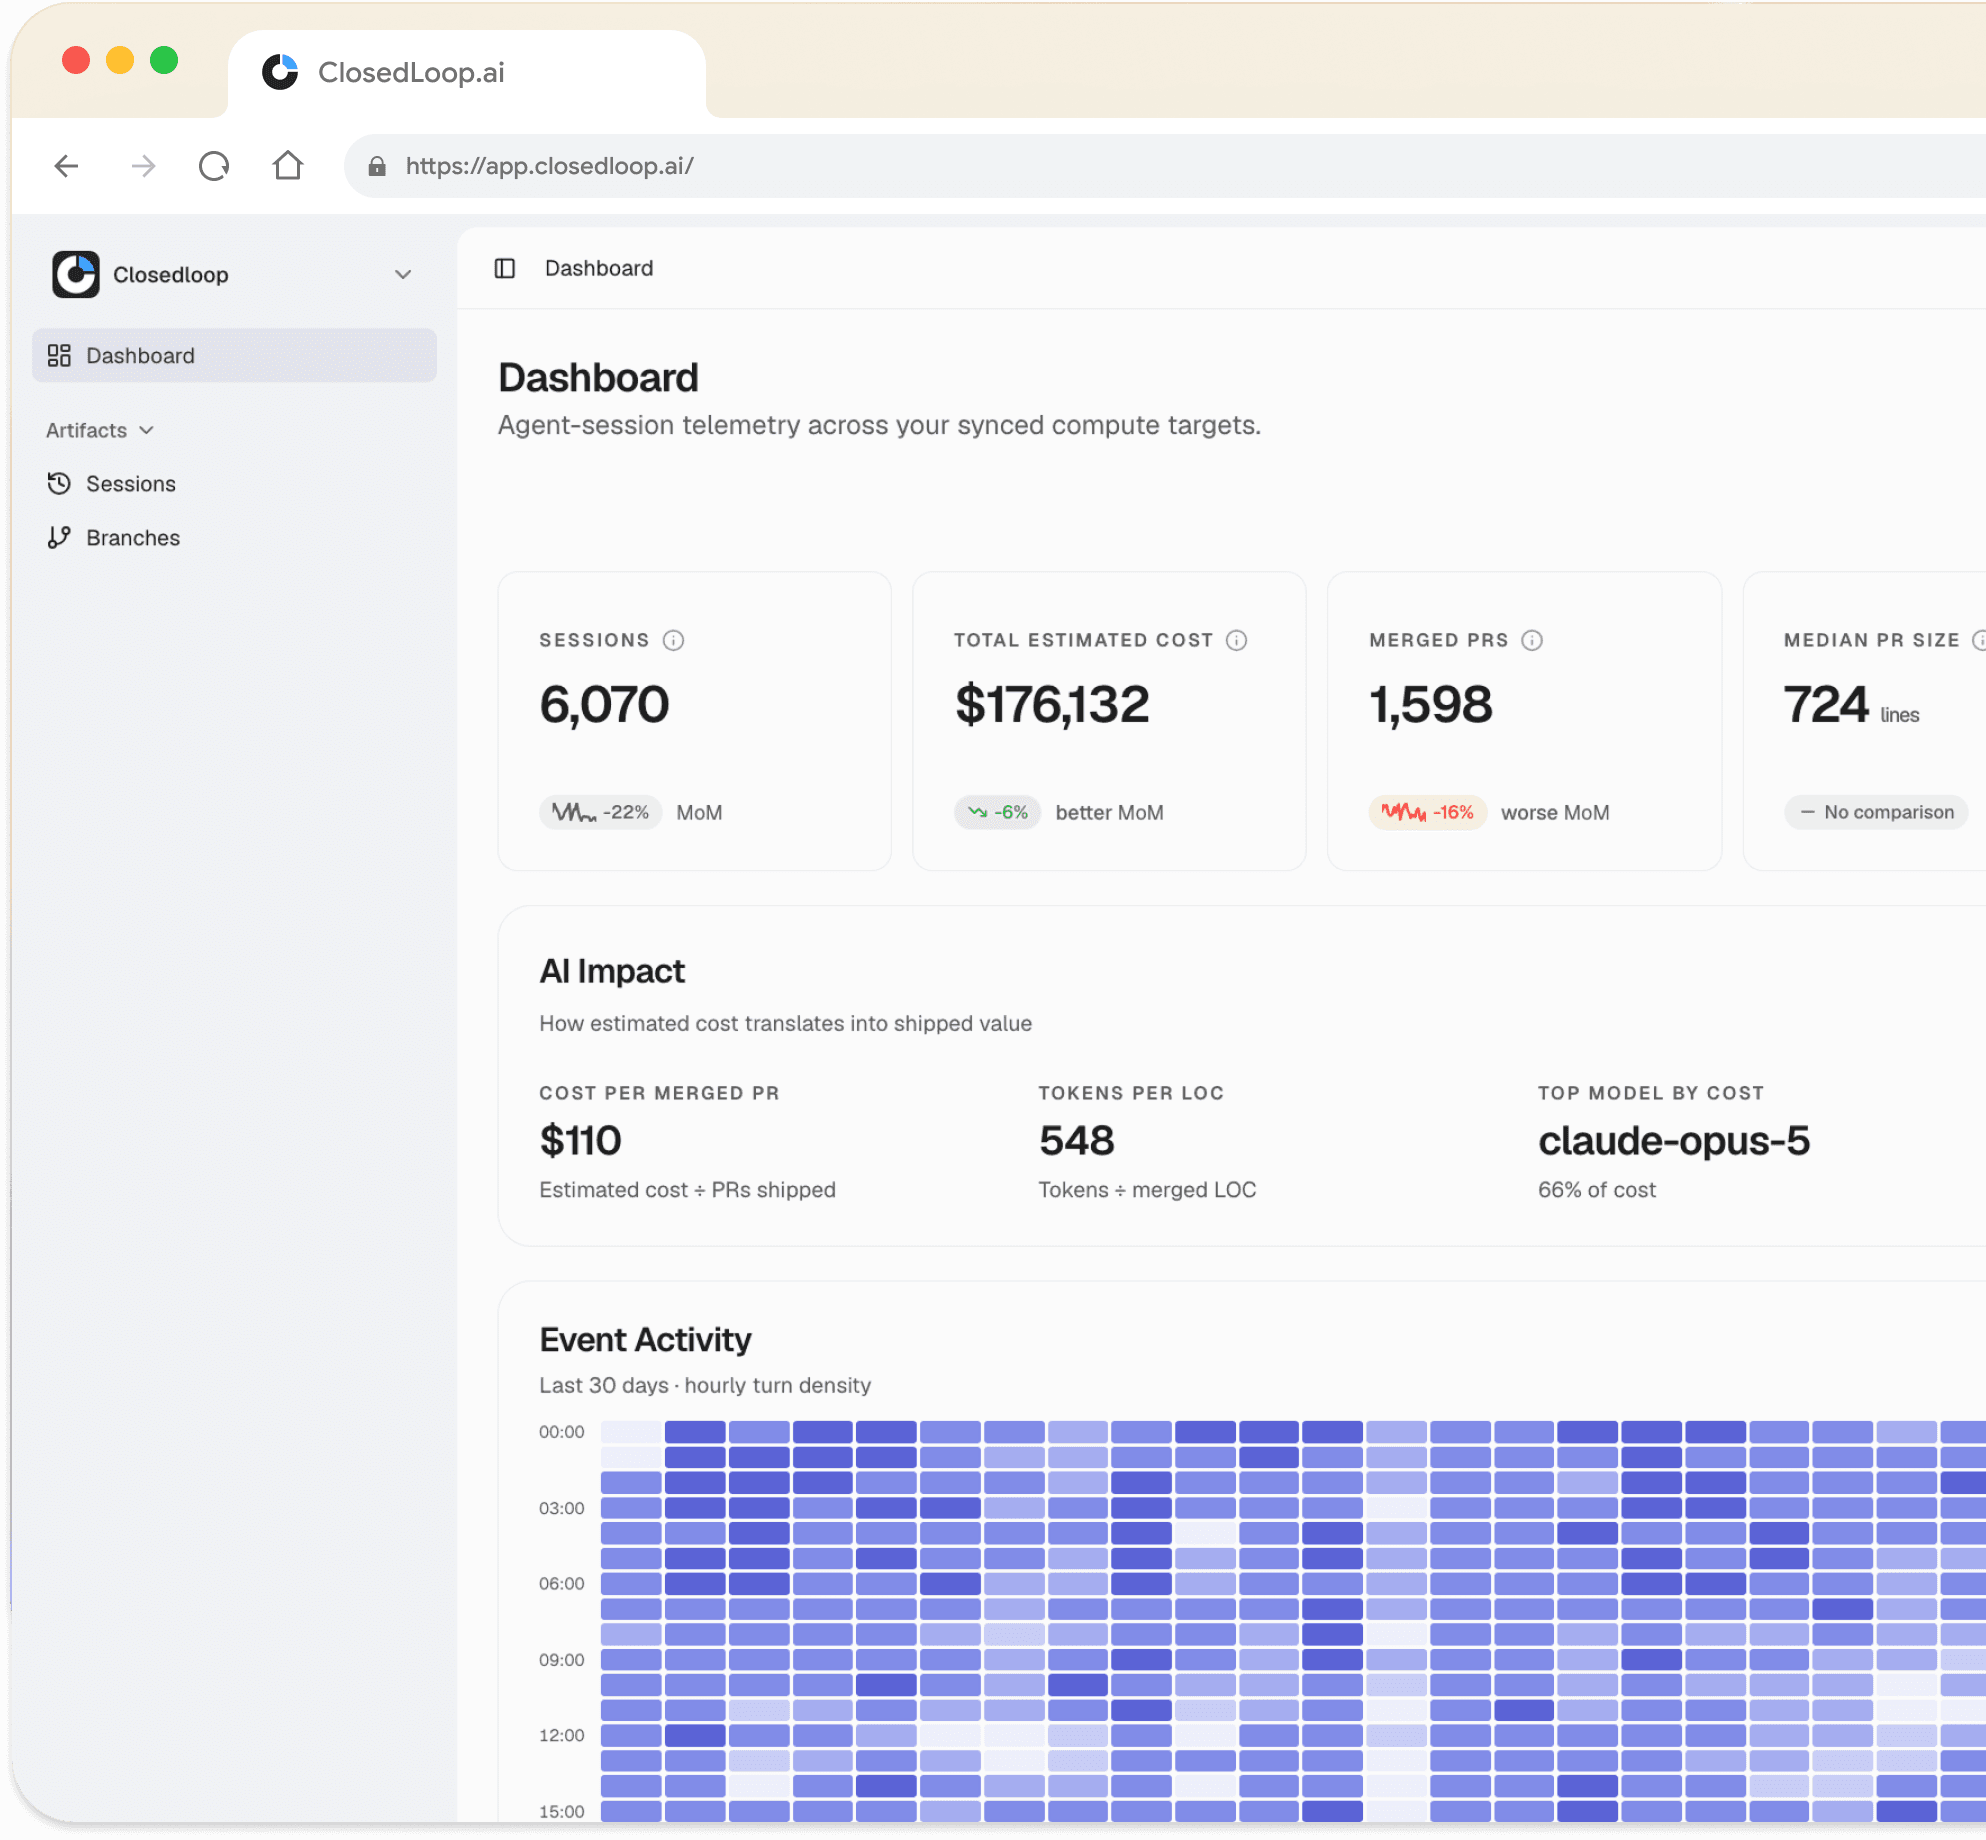The height and width of the screenshot is (1840, 1986).
Task: Click the 09:00 heatmap row label
Action: [x=561, y=1660]
